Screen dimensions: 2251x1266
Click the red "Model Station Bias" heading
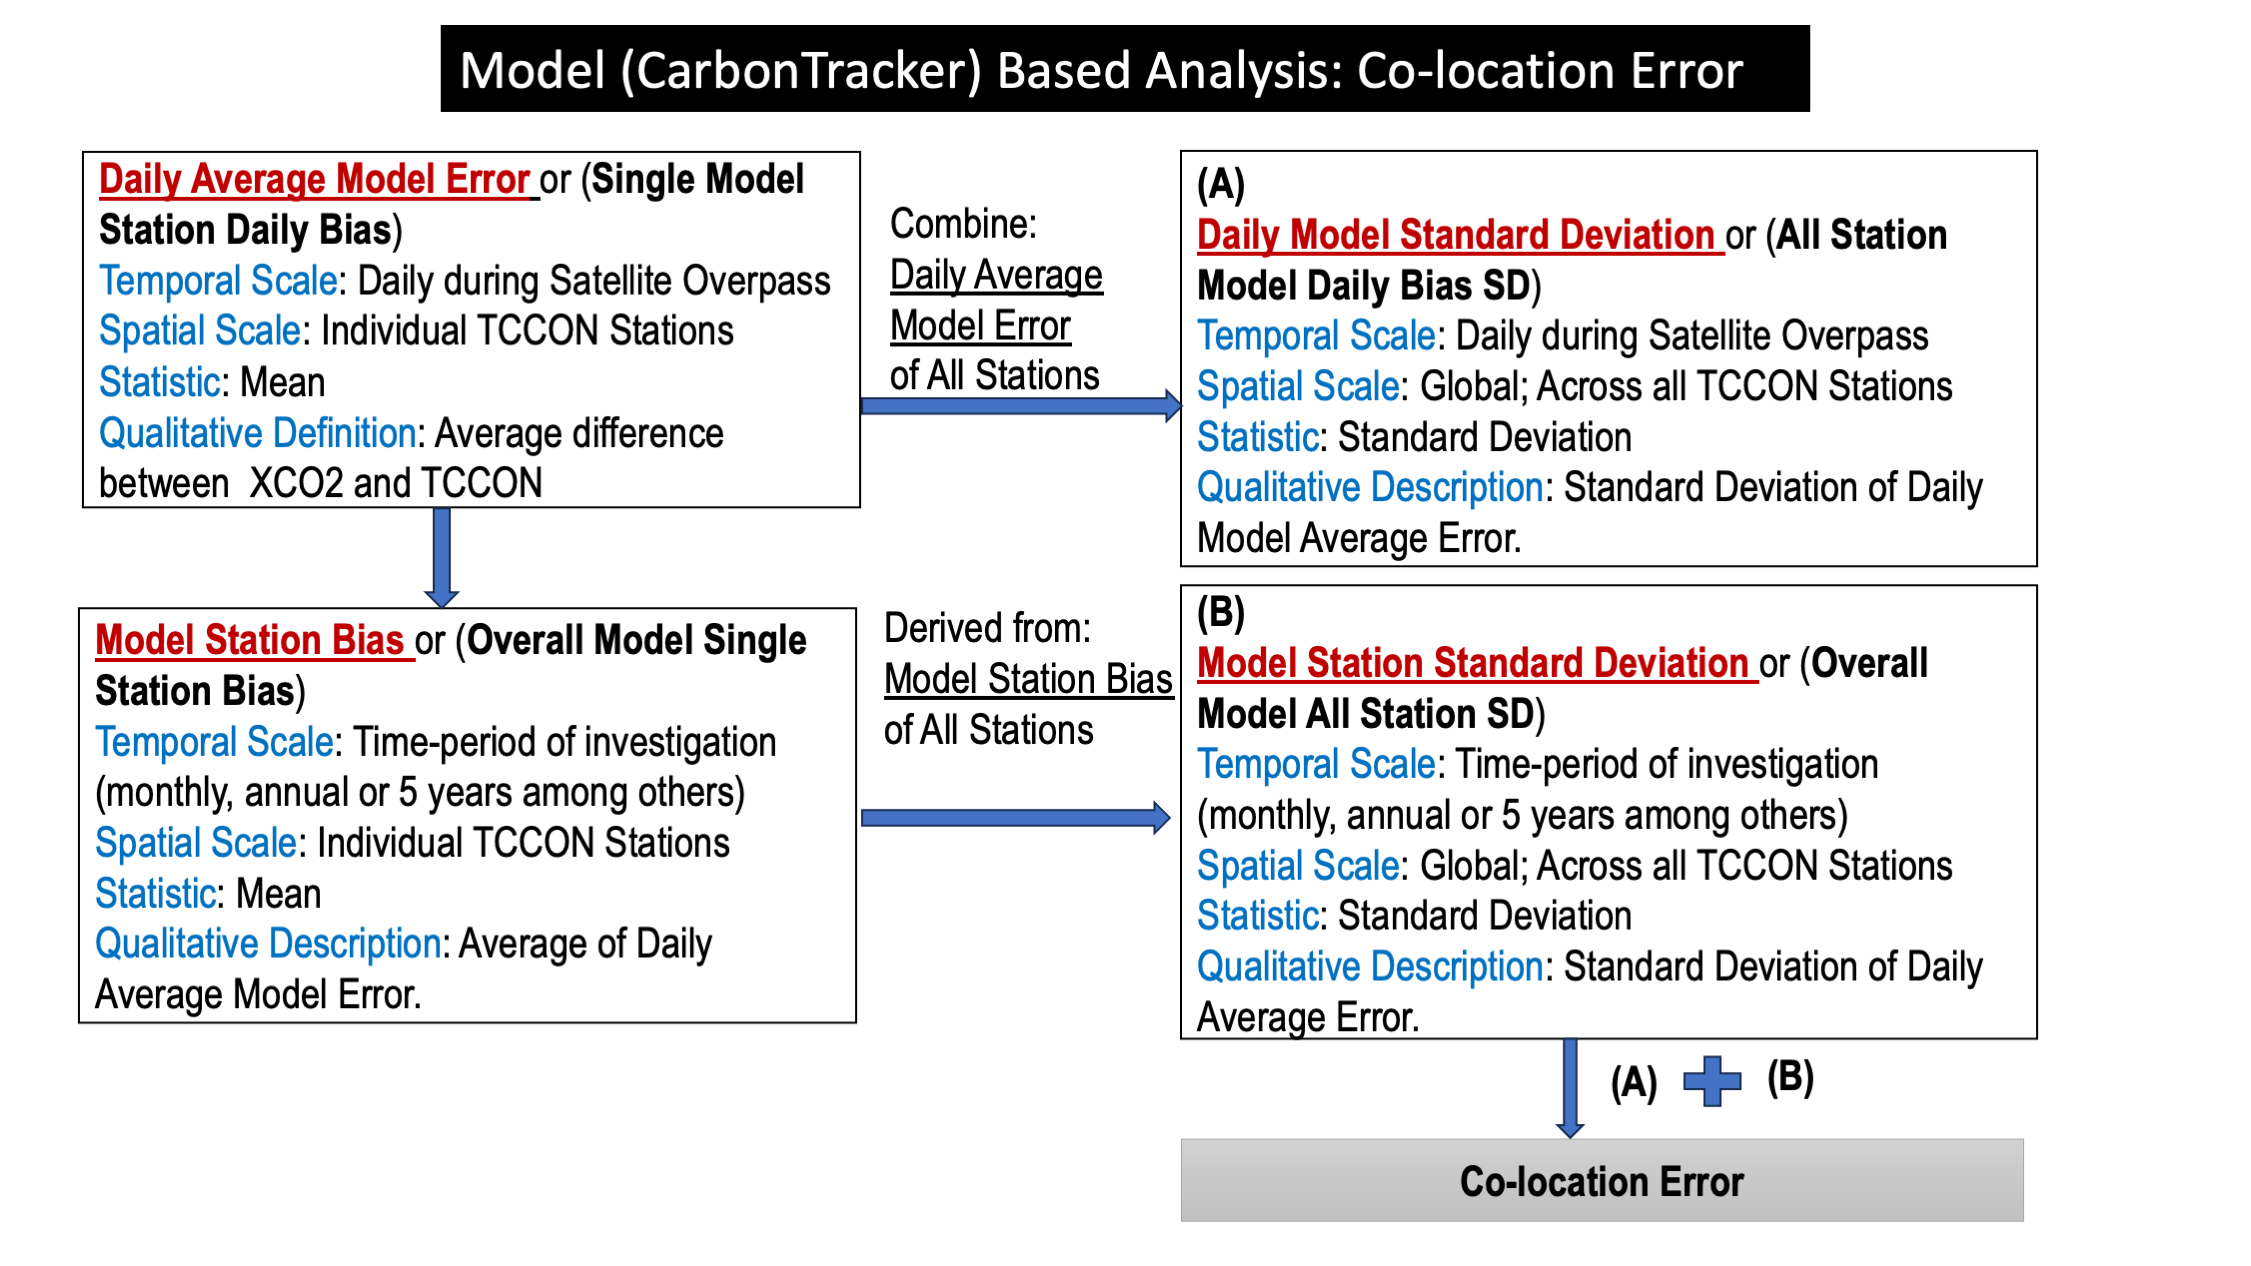250,640
